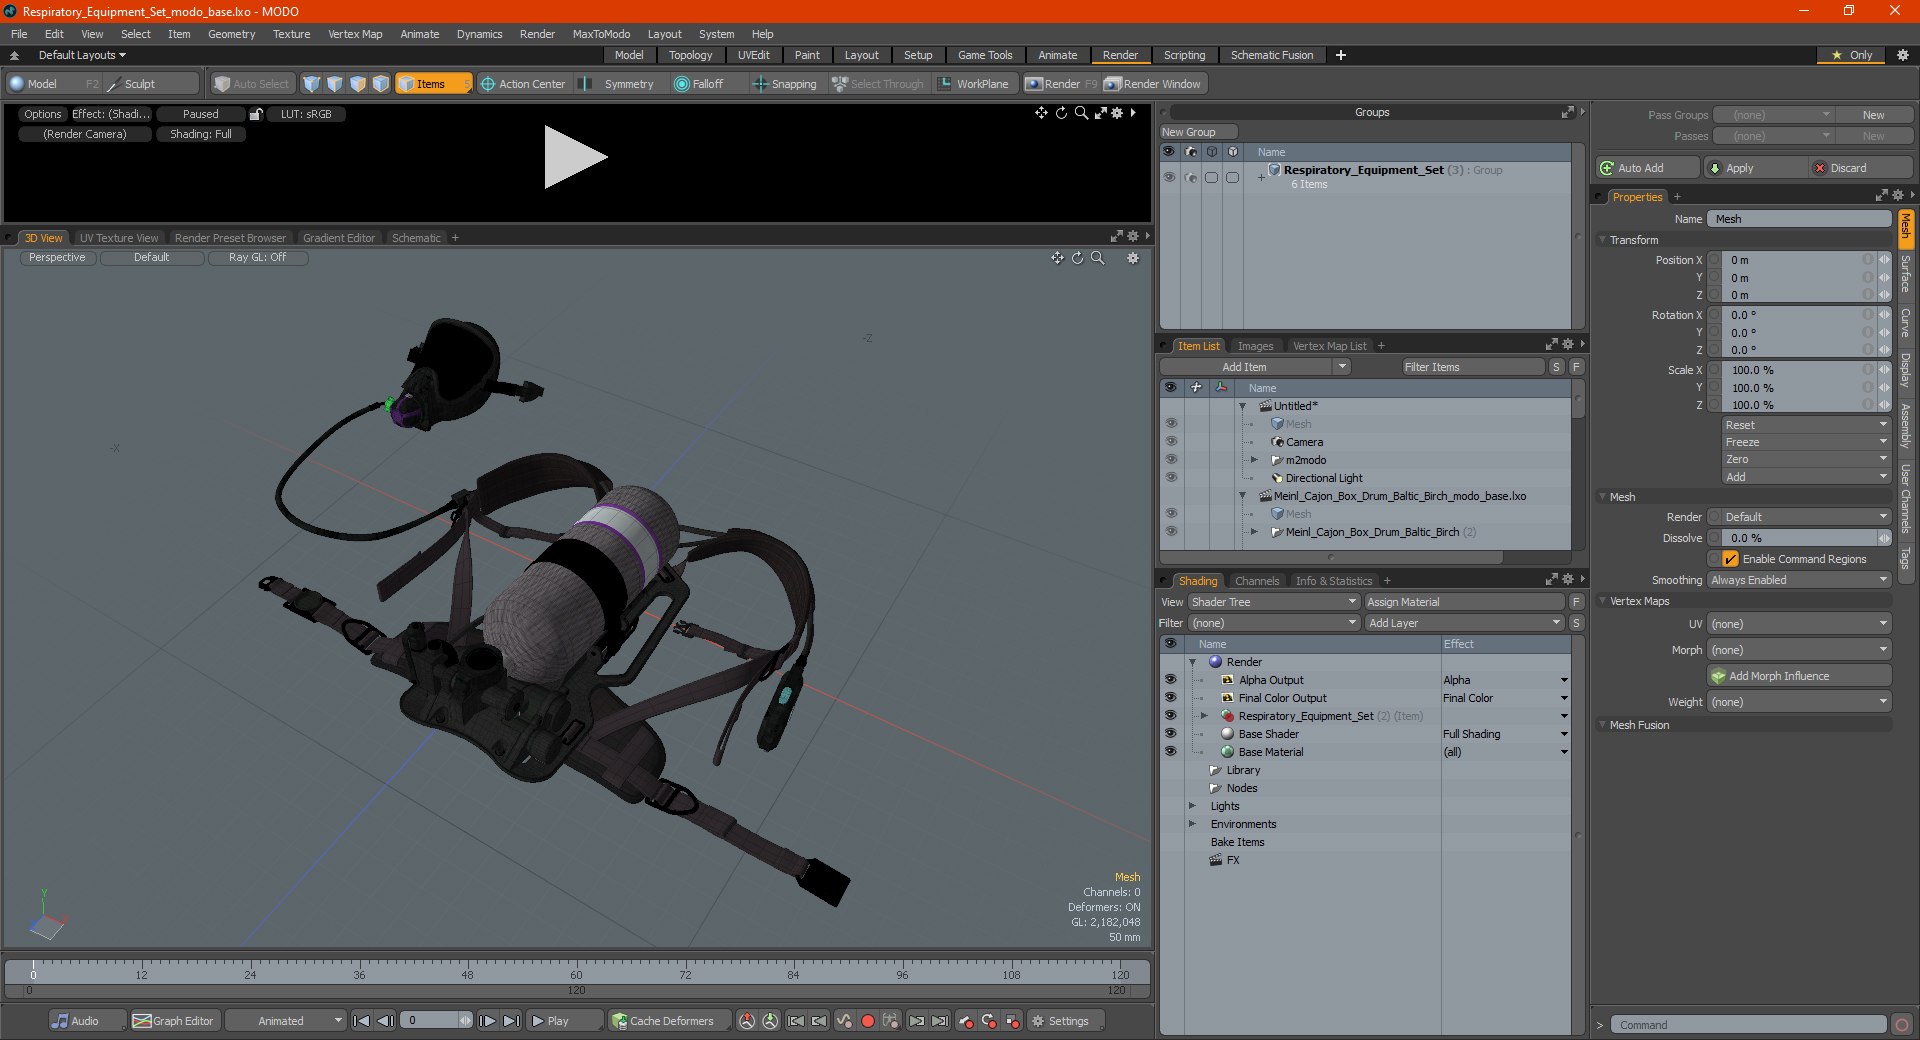Hide the Final Color Output layer
The width and height of the screenshot is (1920, 1040).
1170,698
